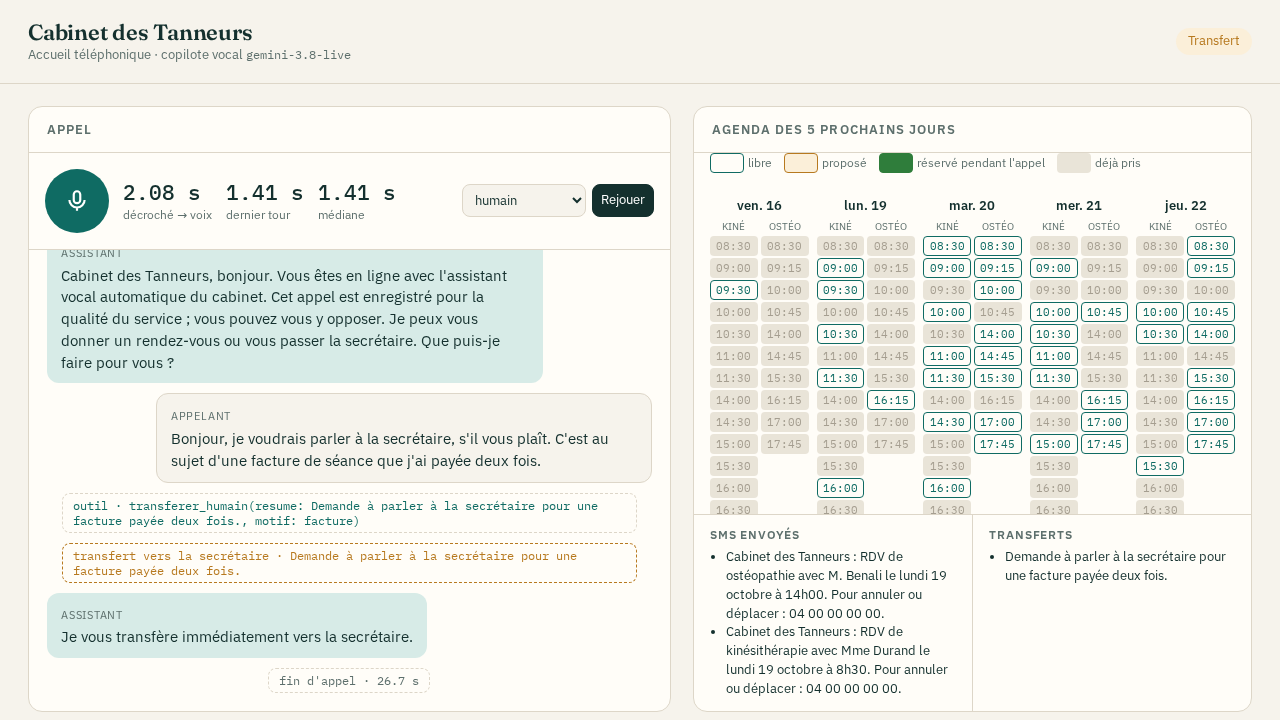Click the assistant's 'Je vous transfère immédiatement' message

(237, 626)
